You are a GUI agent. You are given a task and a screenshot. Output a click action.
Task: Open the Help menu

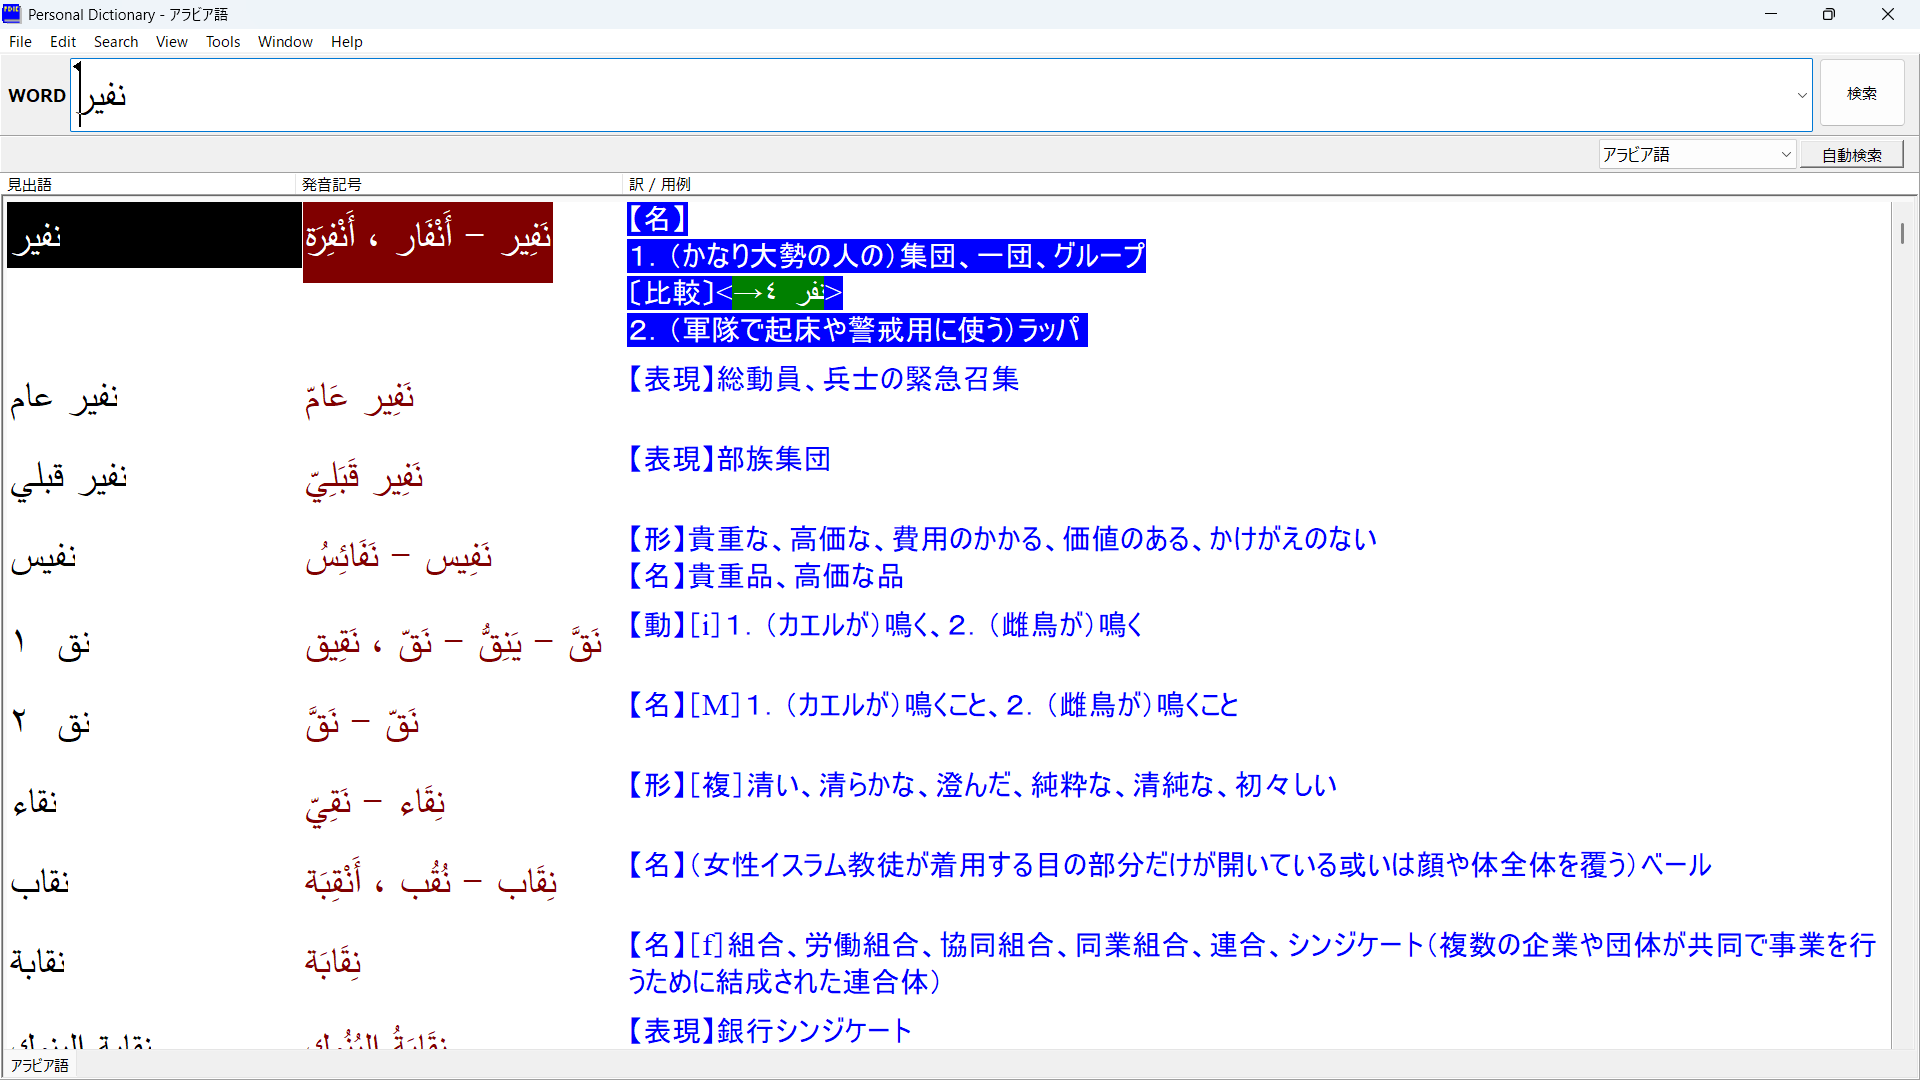tap(346, 42)
